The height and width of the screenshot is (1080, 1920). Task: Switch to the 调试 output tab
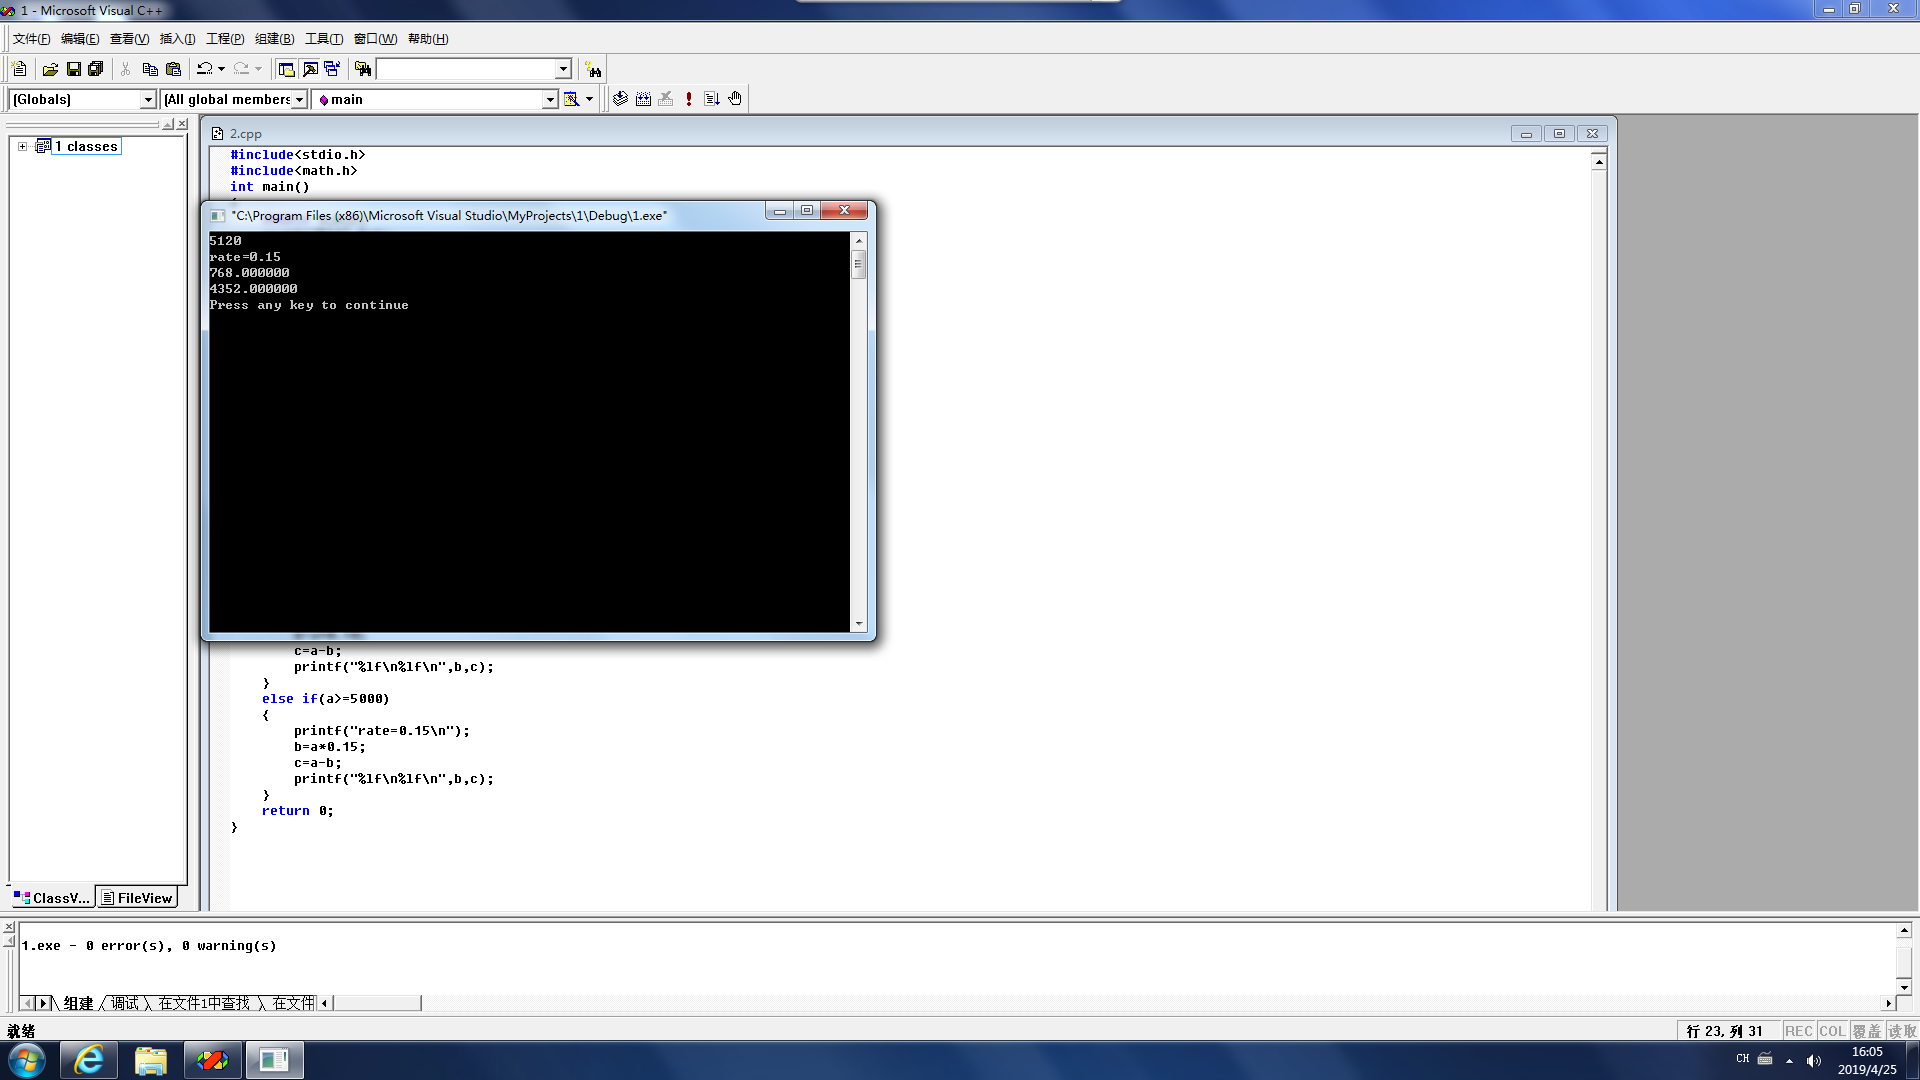(x=125, y=1003)
